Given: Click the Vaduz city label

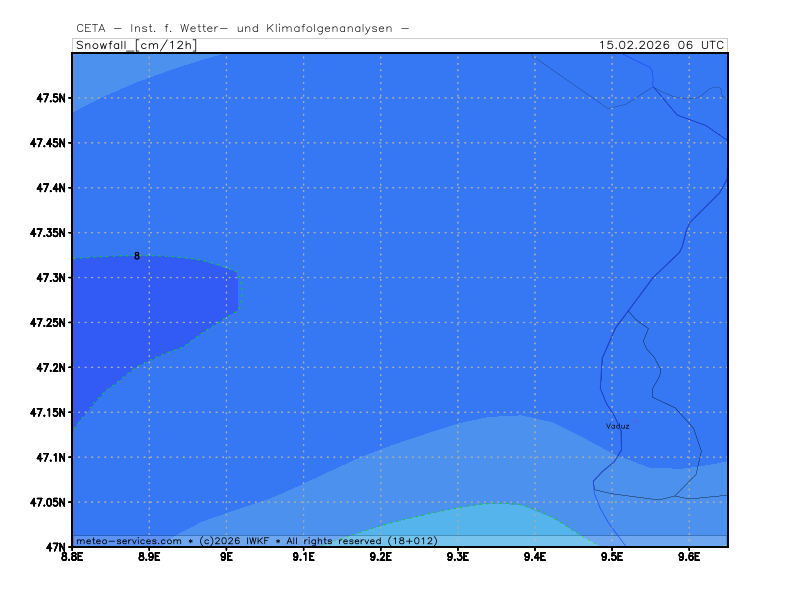Looking at the screenshot, I should coord(618,426).
